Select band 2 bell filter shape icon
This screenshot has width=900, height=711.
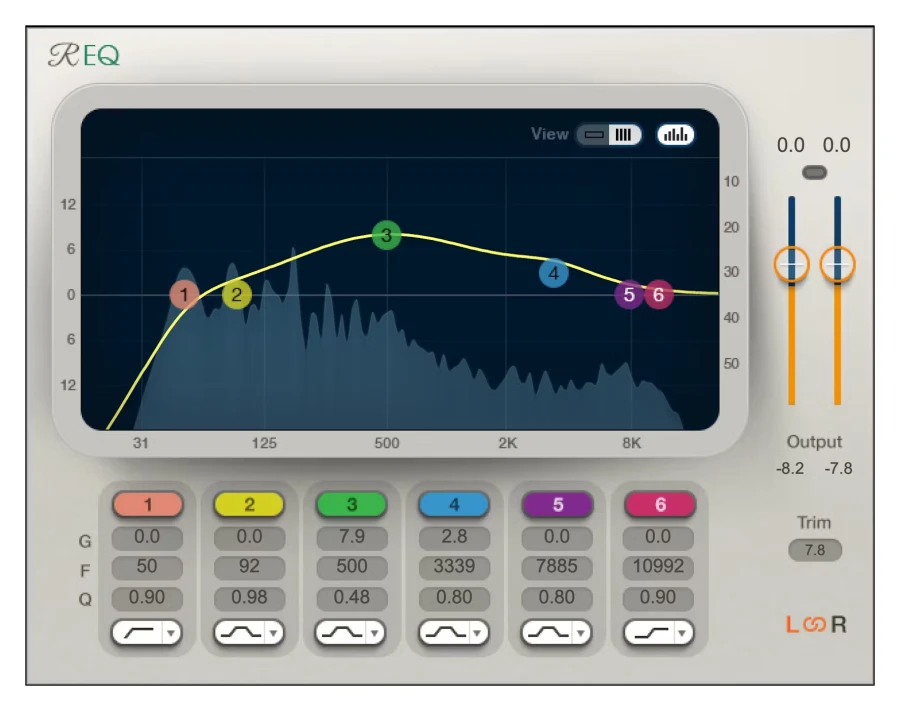pos(240,633)
